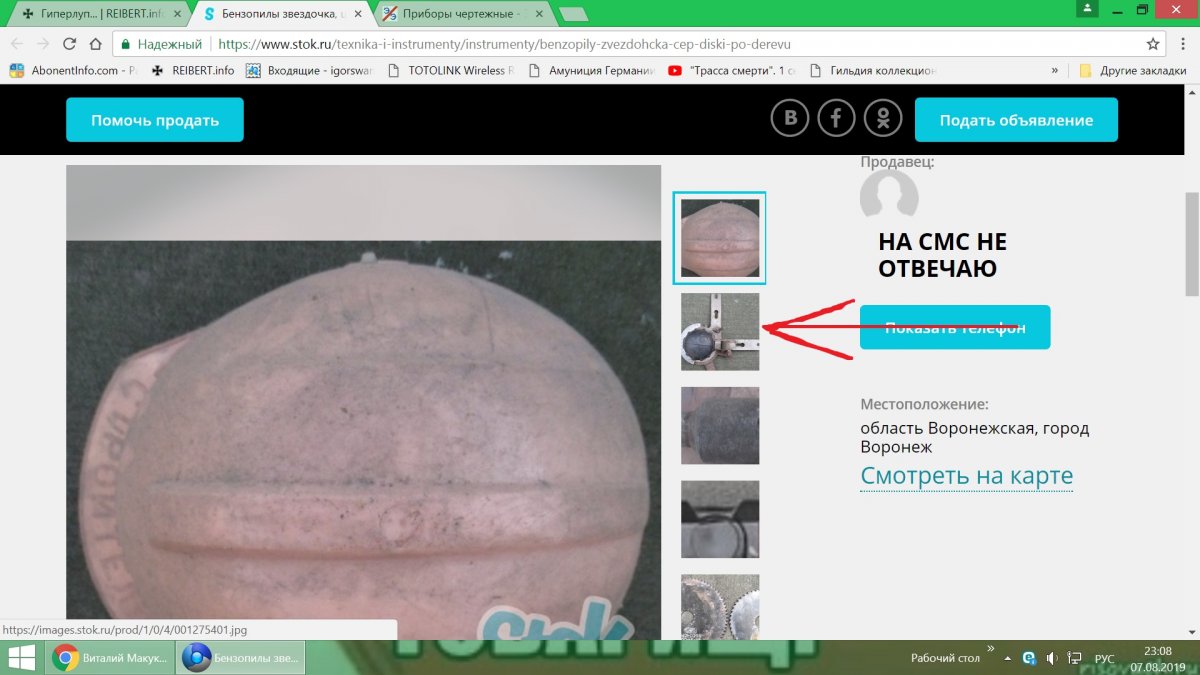The width and height of the screenshot is (1200, 675).
Task: Select the third dark cylinder thumbnail
Action: pyautogui.click(x=720, y=425)
